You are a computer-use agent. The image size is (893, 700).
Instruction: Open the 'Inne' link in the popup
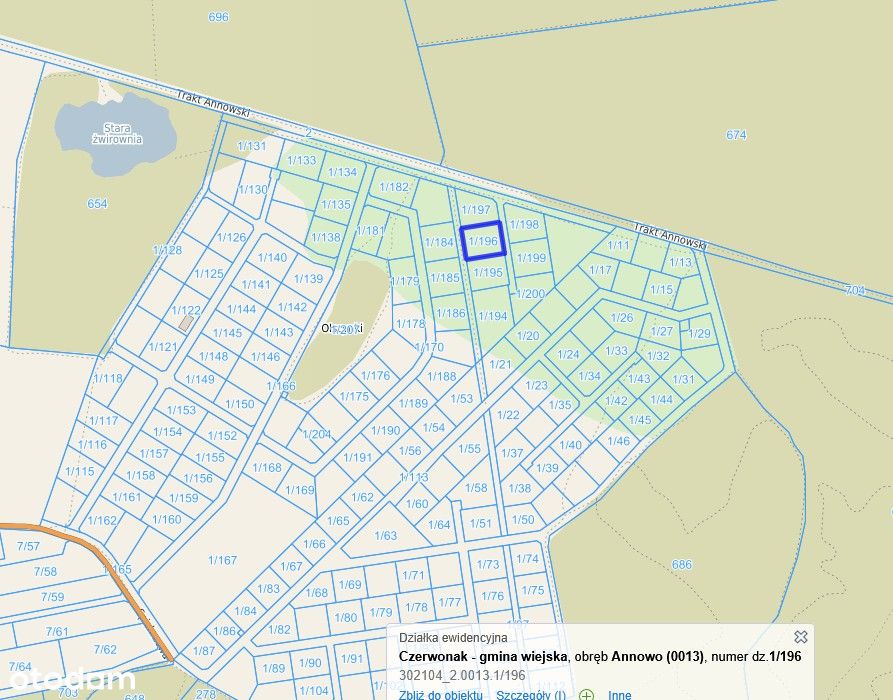click(x=620, y=695)
